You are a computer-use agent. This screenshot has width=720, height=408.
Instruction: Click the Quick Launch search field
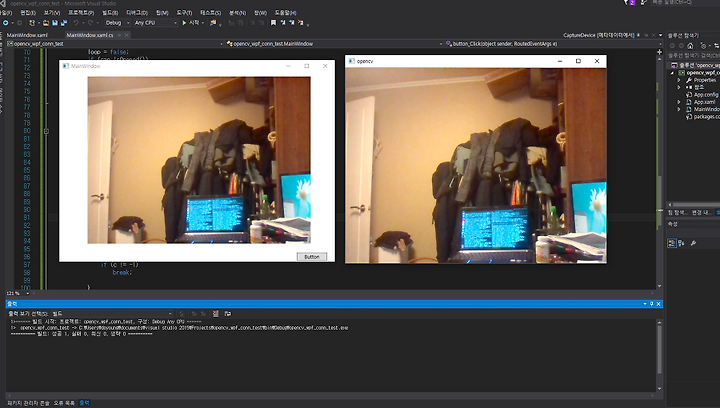pos(686,2)
